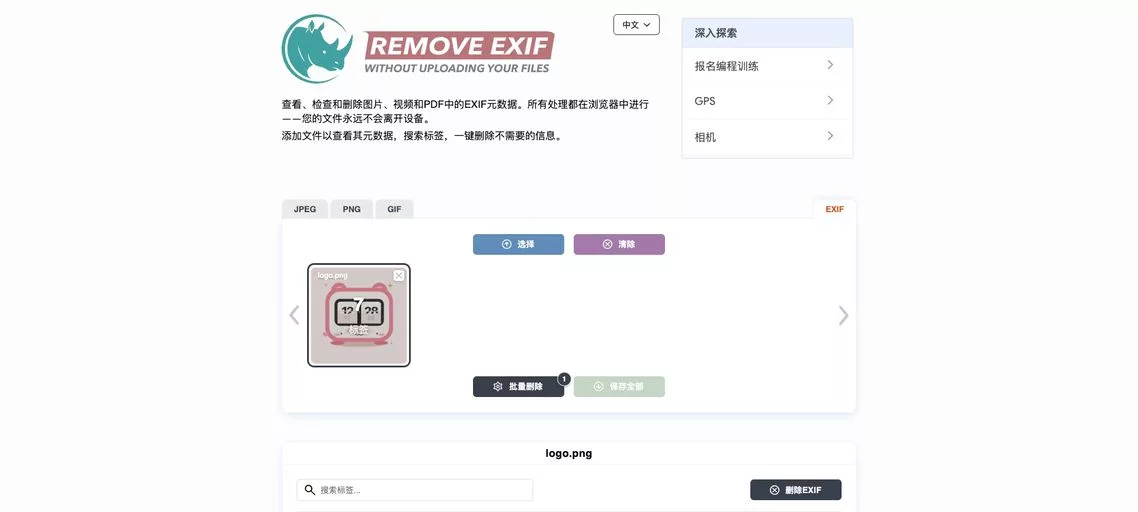Expand the chevron beside 报名编程训练
The height and width of the screenshot is (512, 1138).
(830, 65)
